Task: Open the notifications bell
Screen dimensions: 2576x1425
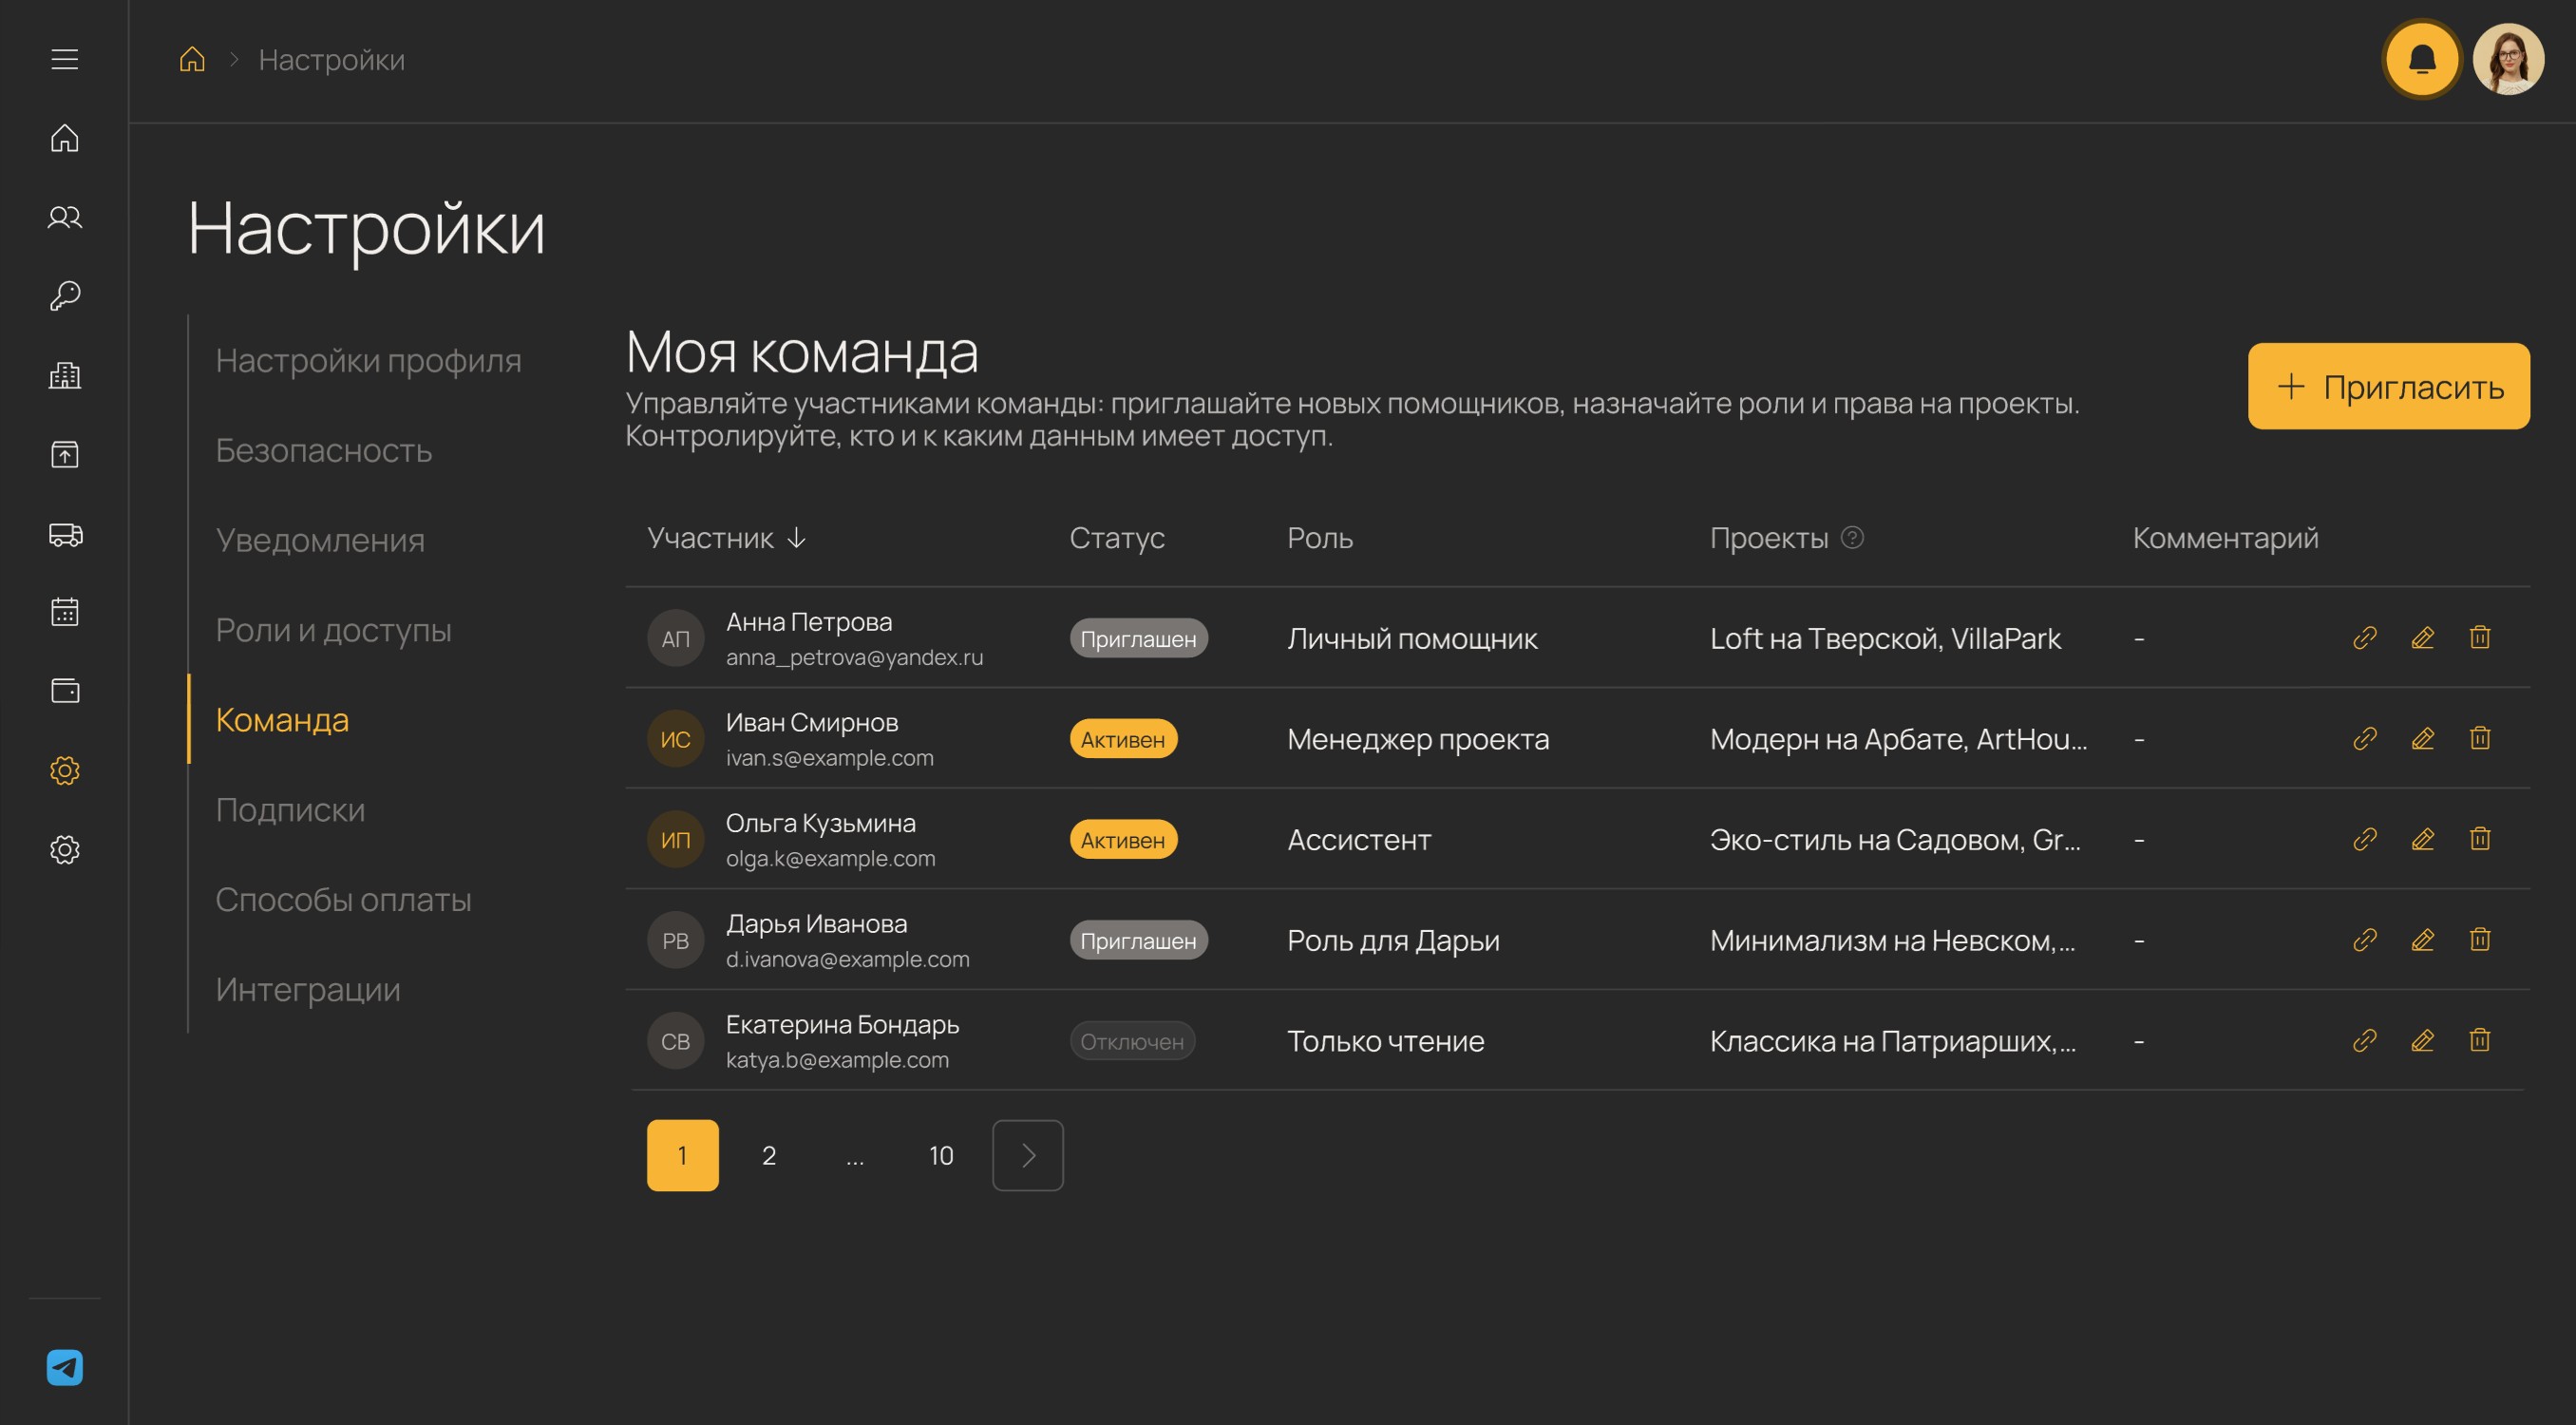Action: point(2421,60)
